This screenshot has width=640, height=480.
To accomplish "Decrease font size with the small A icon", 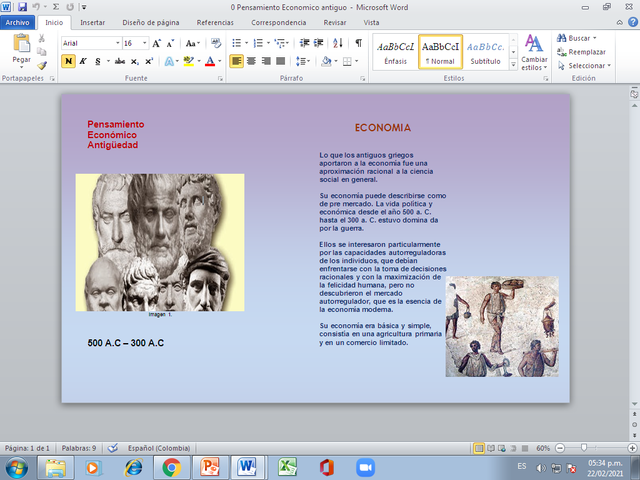I will 171,43.
